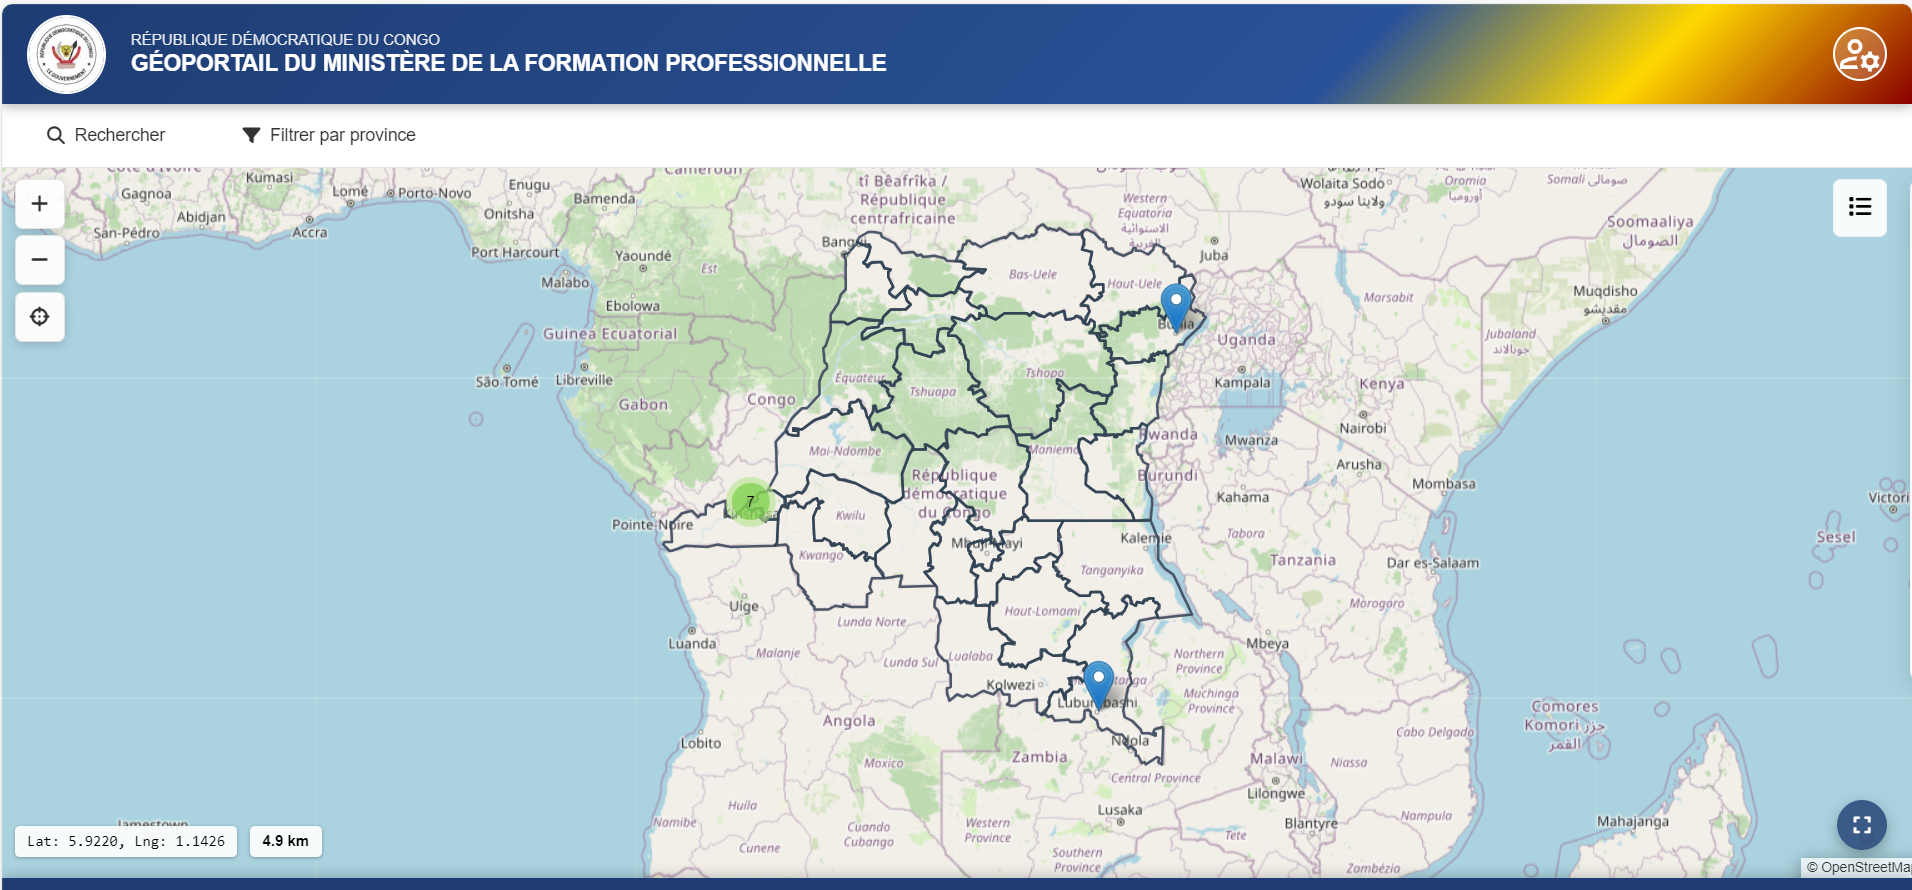Screen dimensions: 1912x890
Task: Open the user settings account icon
Action: tap(1859, 54)
